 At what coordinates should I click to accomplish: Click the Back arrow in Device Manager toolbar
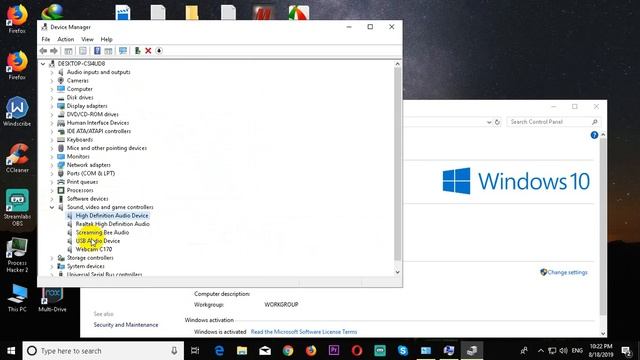click(x=43, y=51)
